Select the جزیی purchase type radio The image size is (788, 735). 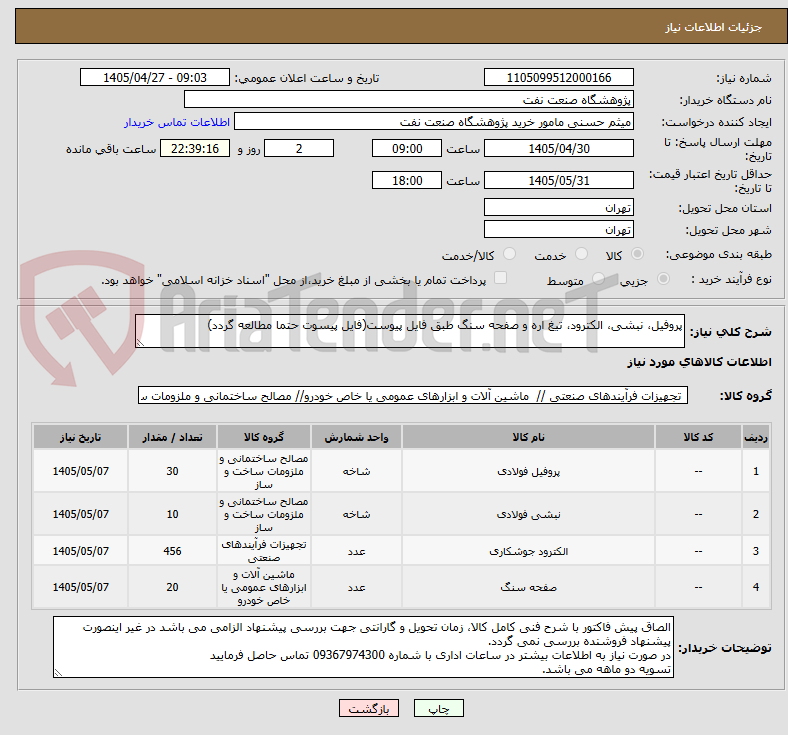coord(663,279)
